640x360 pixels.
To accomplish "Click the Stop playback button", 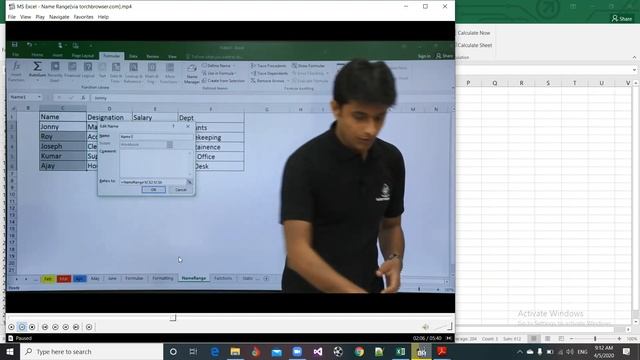I will (x=32, y=327).
